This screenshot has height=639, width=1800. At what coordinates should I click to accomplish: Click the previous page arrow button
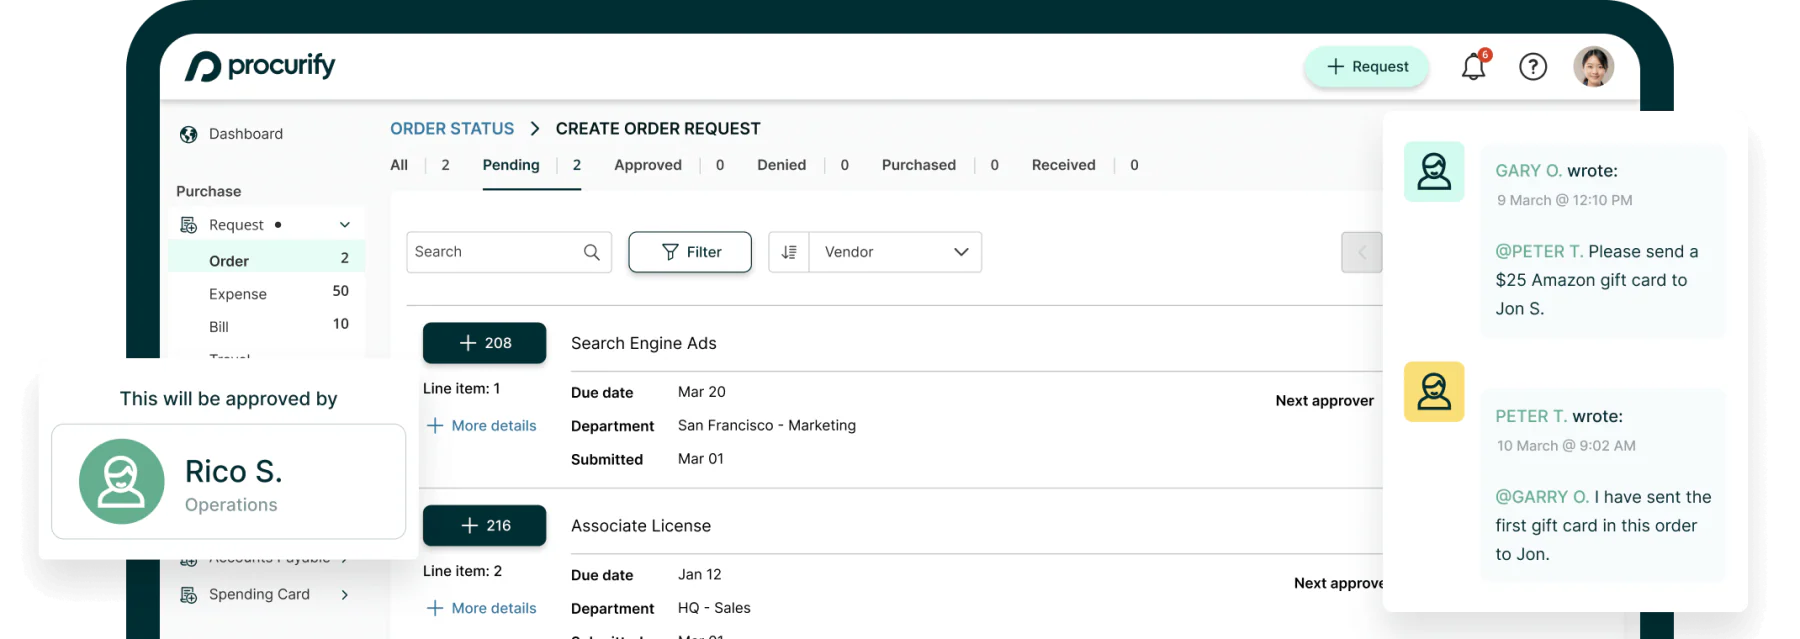pyautogui.click(x=1361, y=252)
